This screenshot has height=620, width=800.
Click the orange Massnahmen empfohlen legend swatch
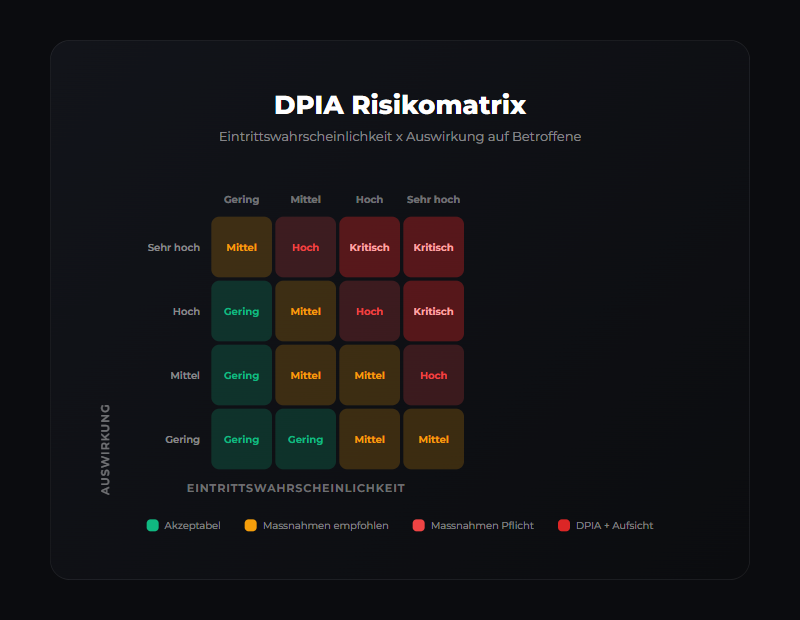[250, 525]
